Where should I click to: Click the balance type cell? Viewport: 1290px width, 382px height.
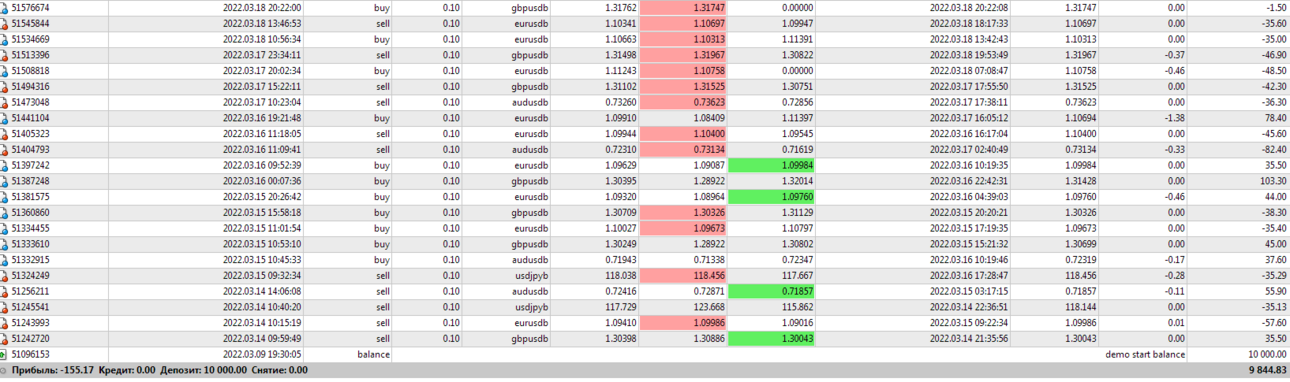coord(373,354)
